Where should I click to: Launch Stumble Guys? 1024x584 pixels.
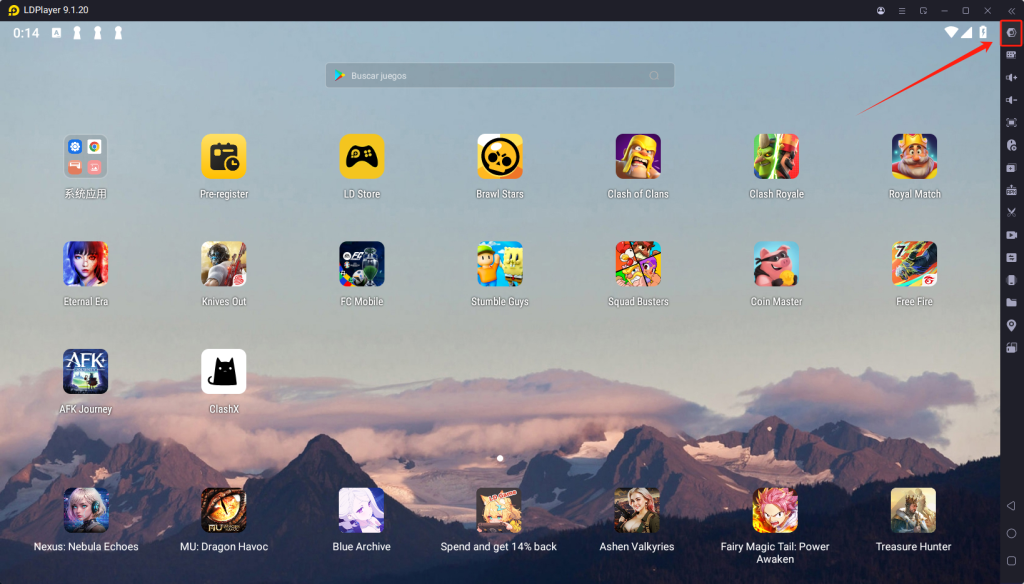pyautogui.click(x=500, y=264)
